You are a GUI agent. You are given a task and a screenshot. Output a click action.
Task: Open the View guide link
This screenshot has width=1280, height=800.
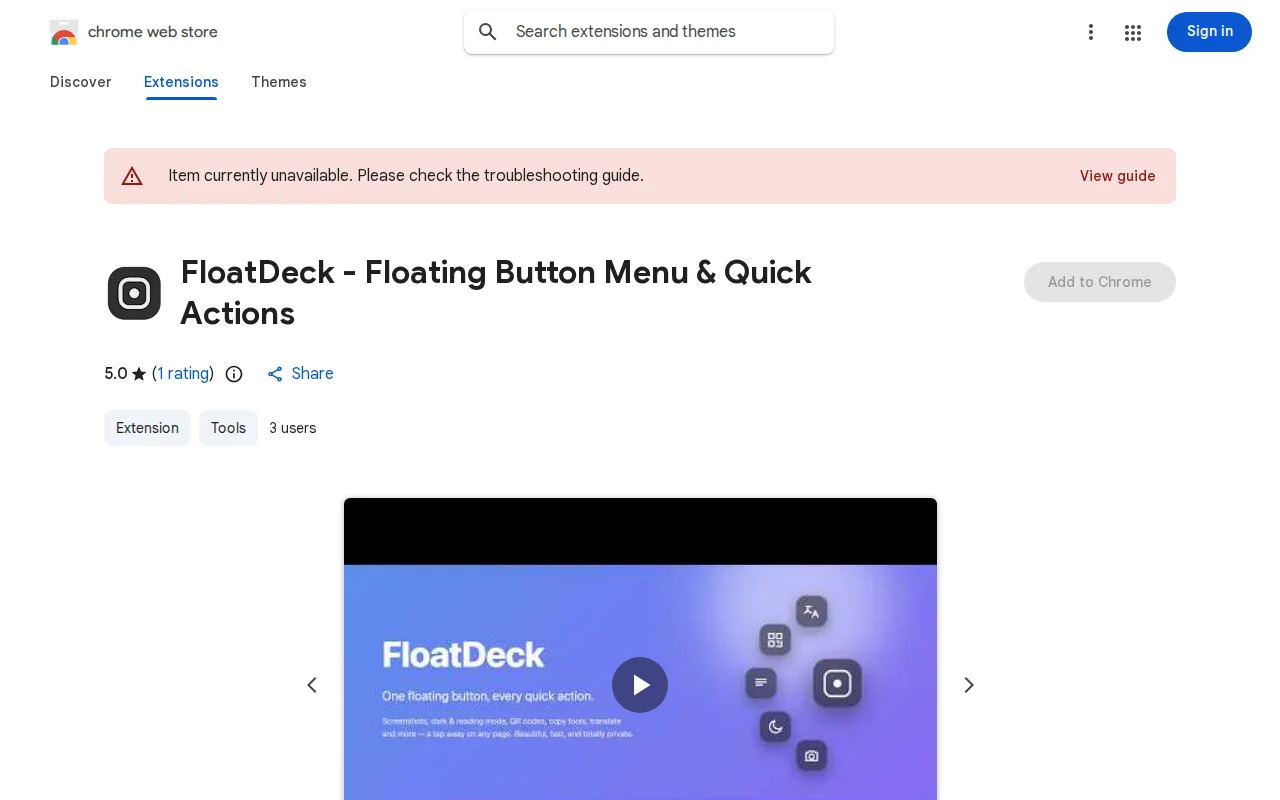click(1117, 176)
